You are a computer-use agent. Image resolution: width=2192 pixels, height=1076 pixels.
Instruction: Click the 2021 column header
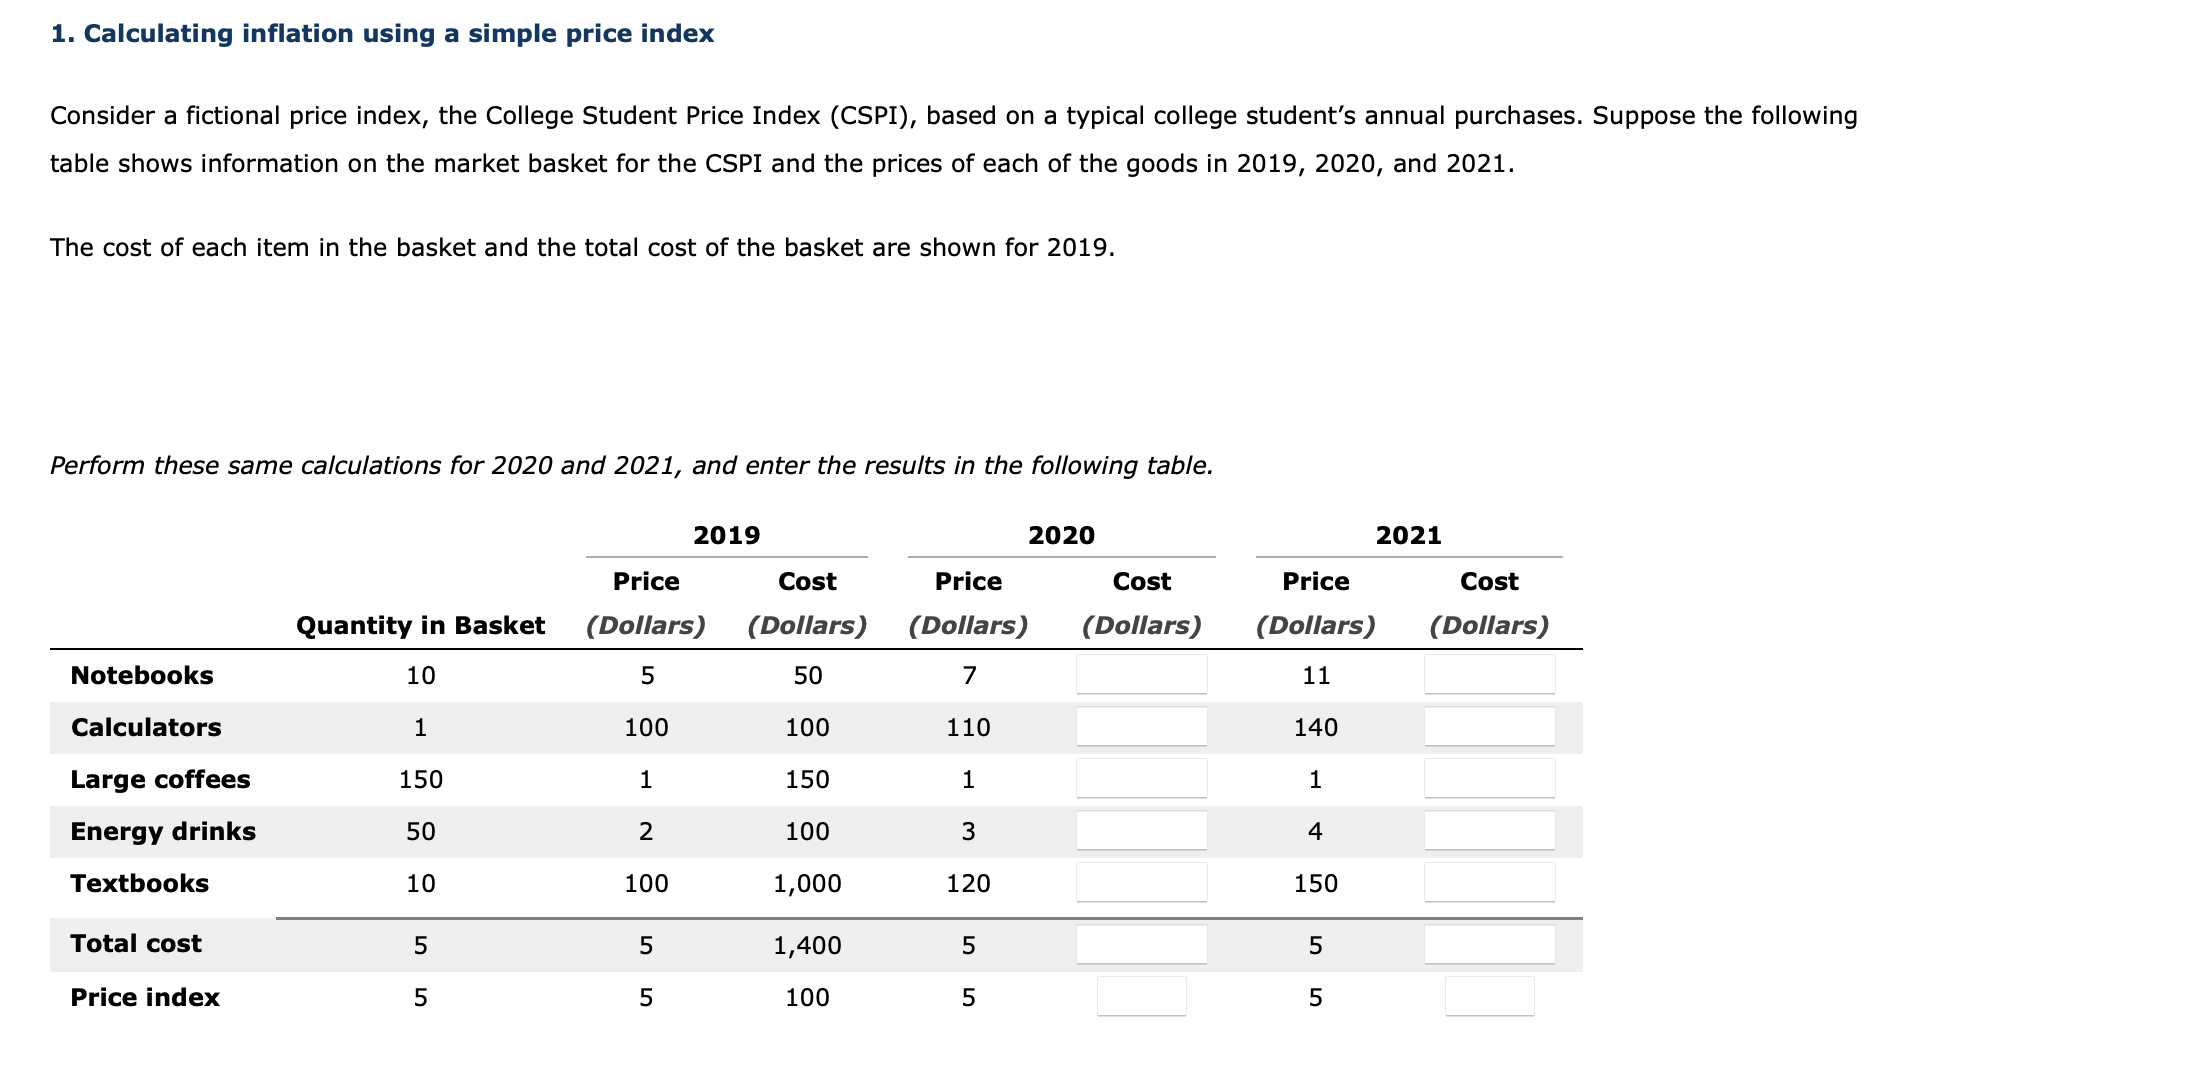click(x=1410, y=535)
